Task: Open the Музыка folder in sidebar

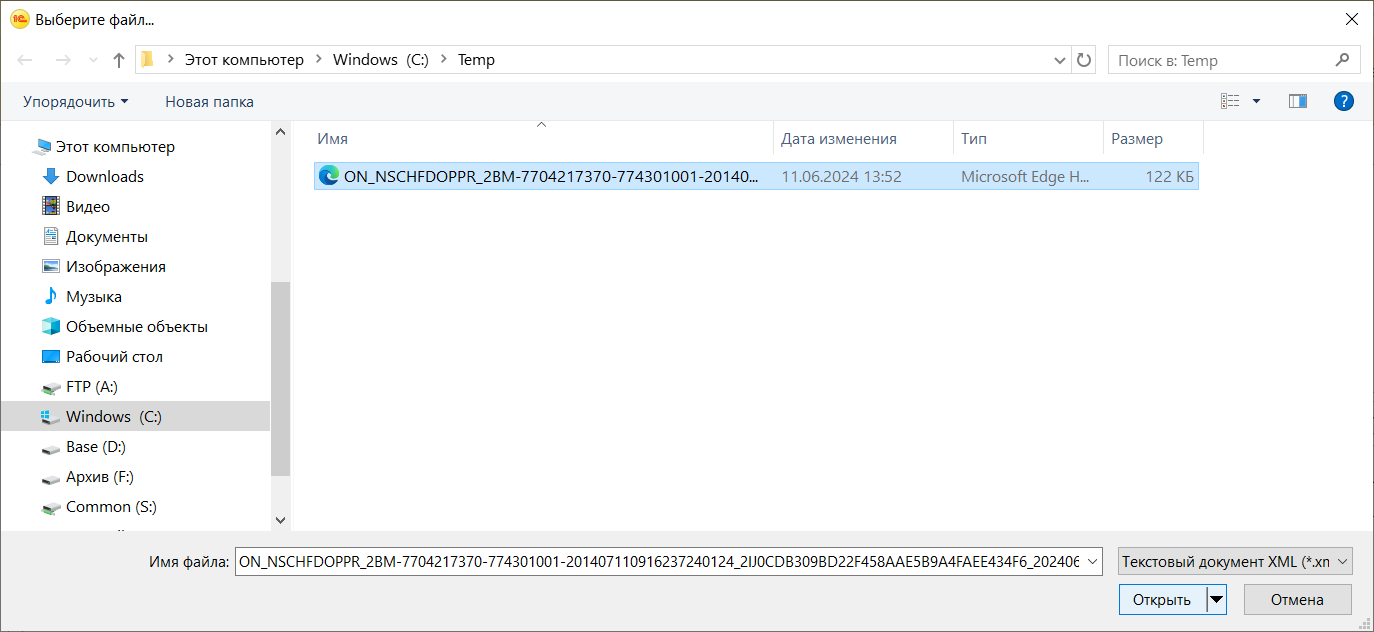Action: pos(93,297)
